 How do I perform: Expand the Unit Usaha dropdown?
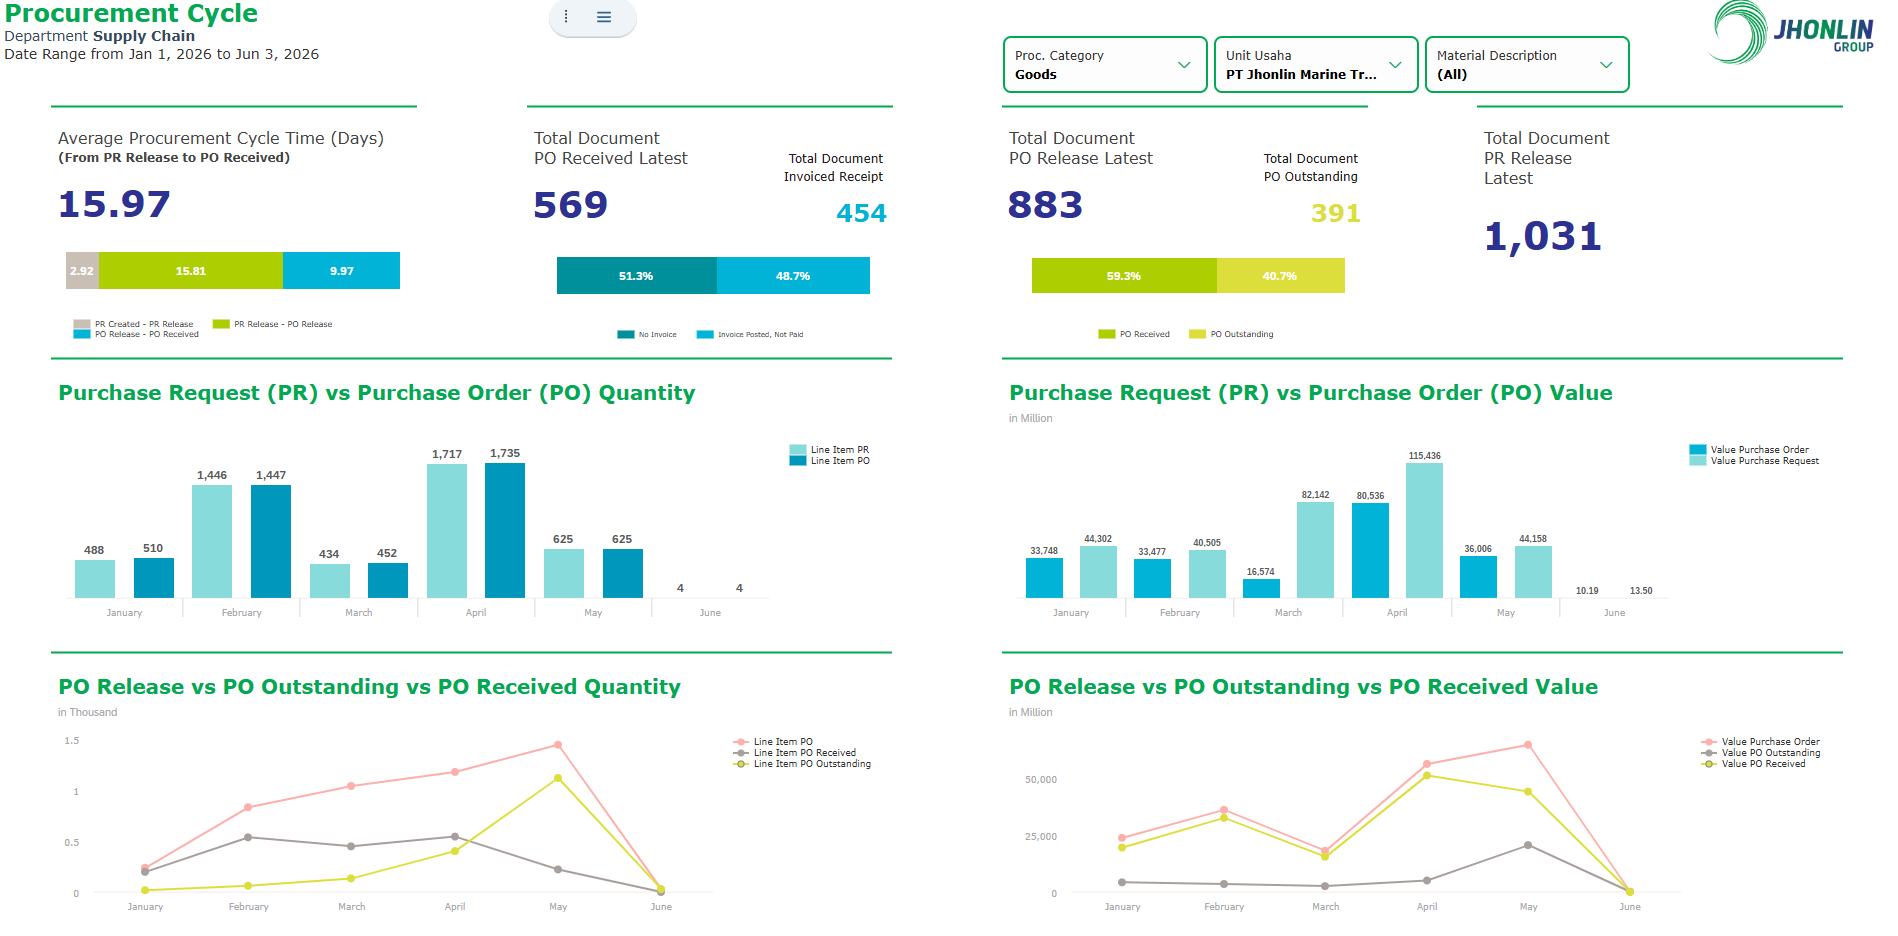tap(1316, 65)
